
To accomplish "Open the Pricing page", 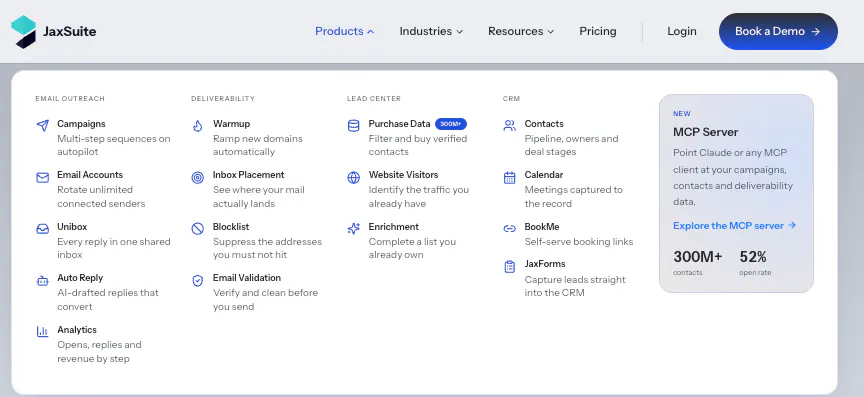I will [598, 31].
